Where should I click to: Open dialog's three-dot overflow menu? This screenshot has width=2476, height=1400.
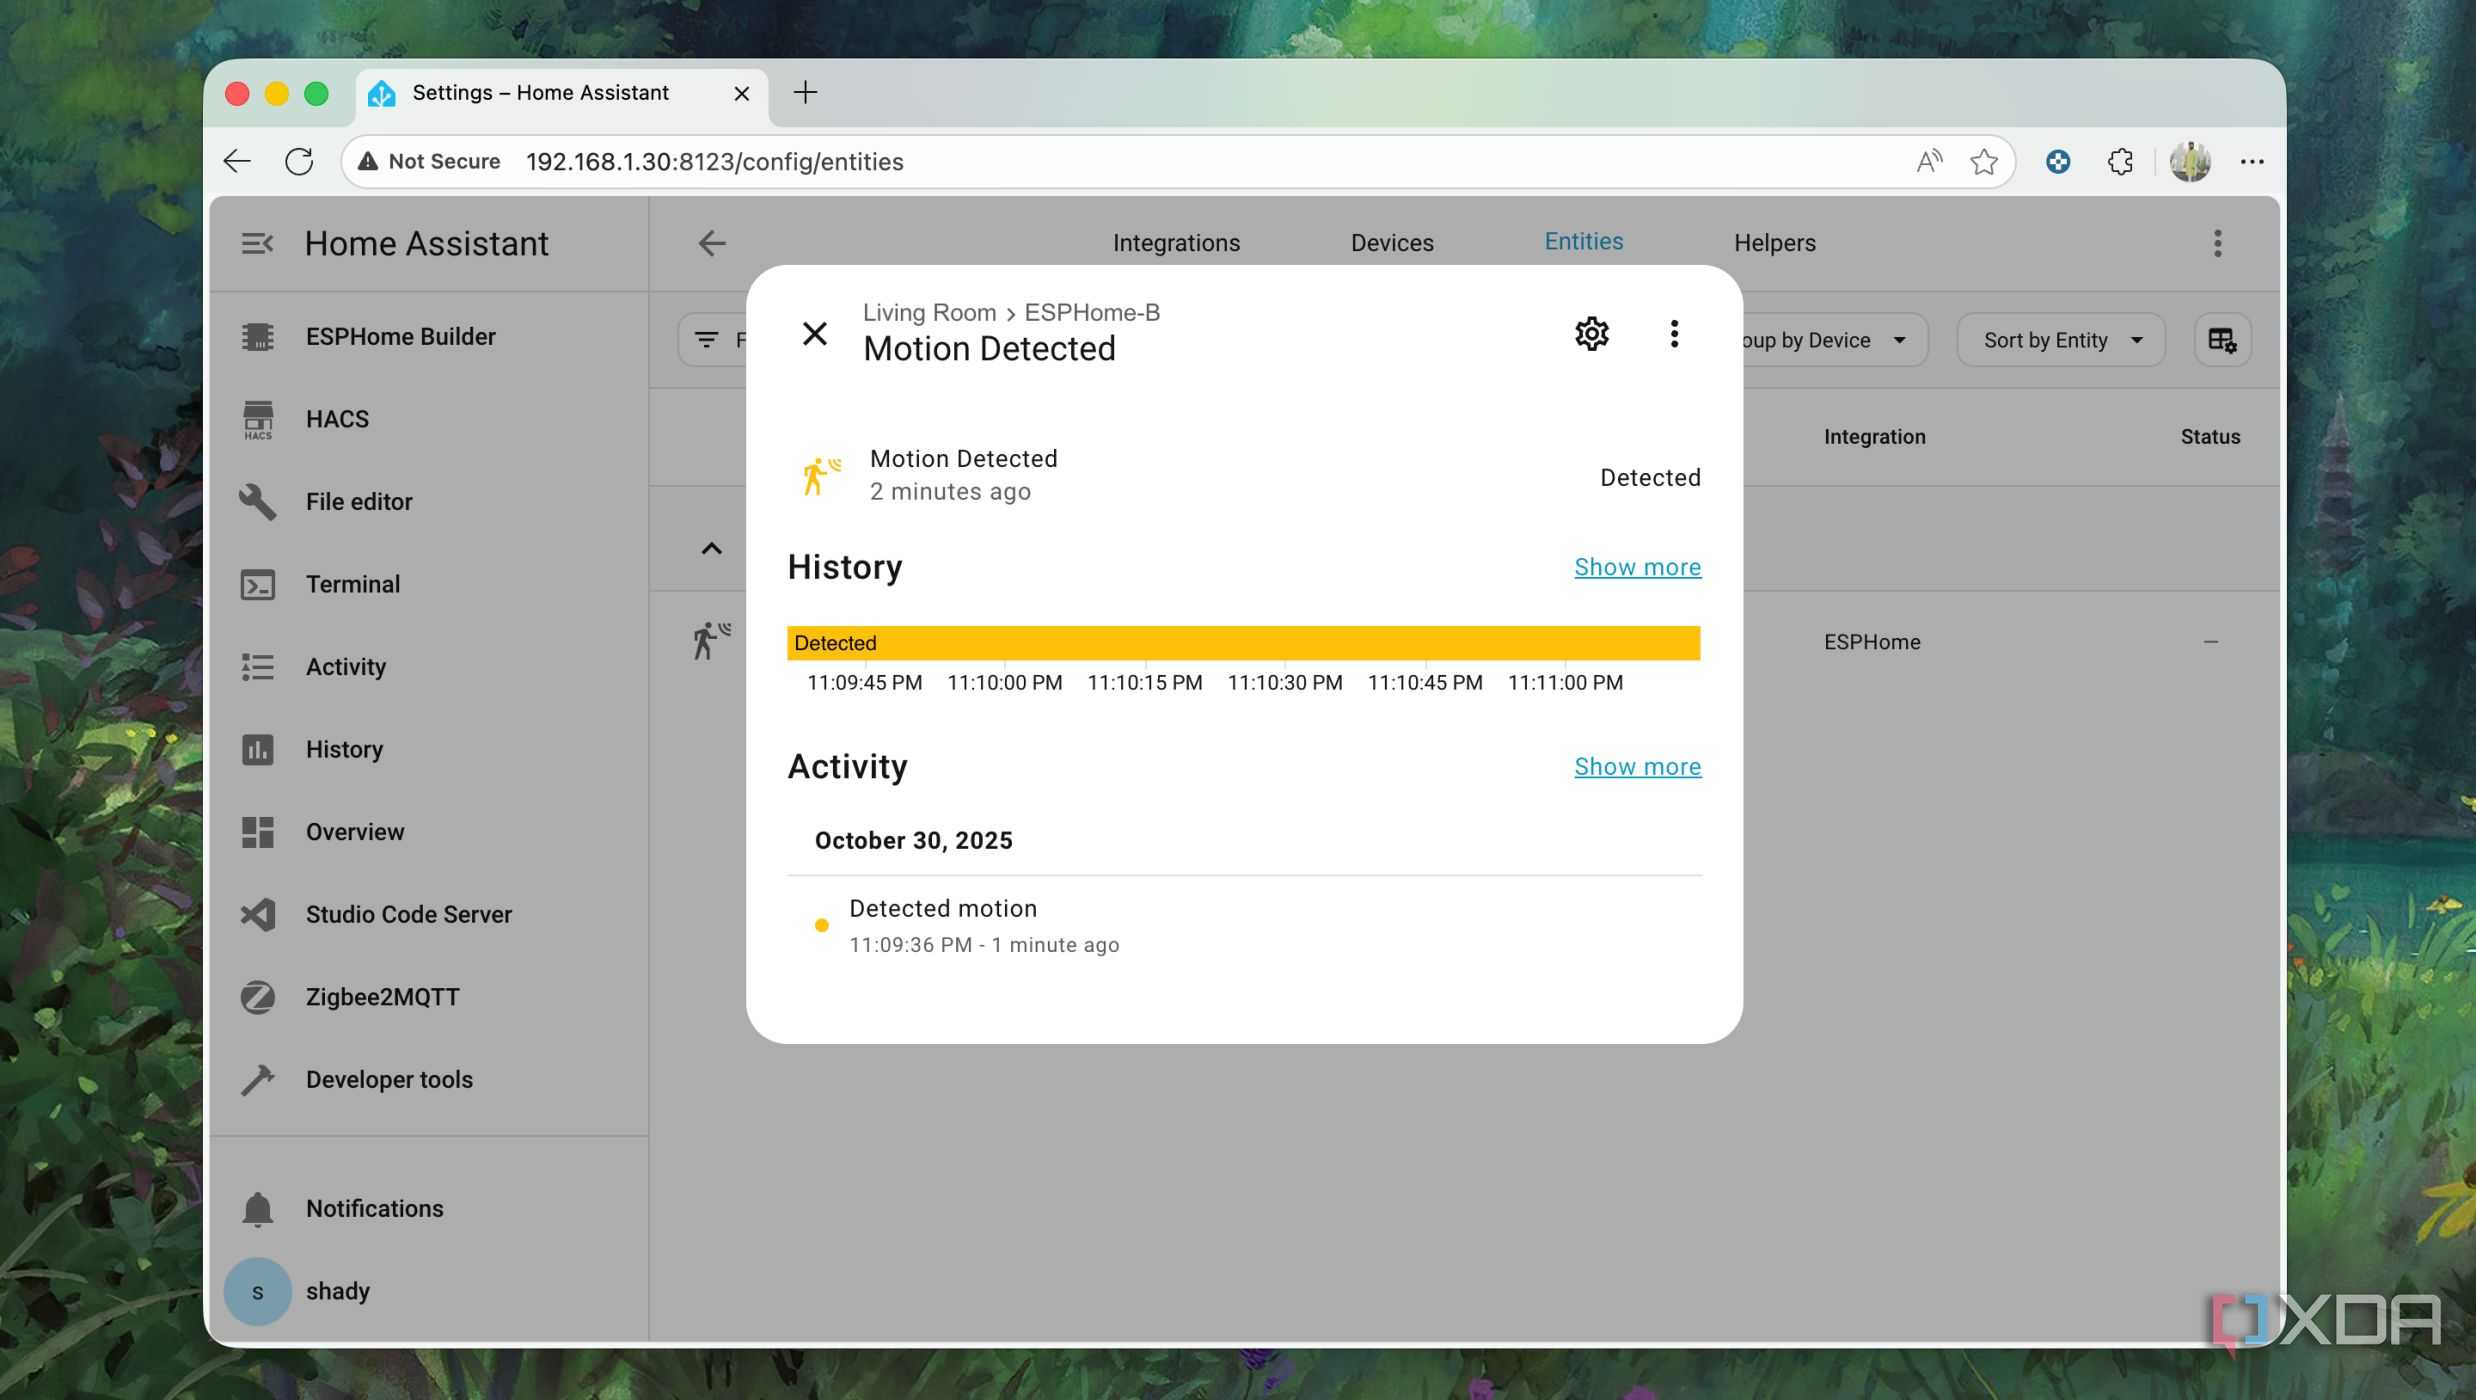[1674, 333]
